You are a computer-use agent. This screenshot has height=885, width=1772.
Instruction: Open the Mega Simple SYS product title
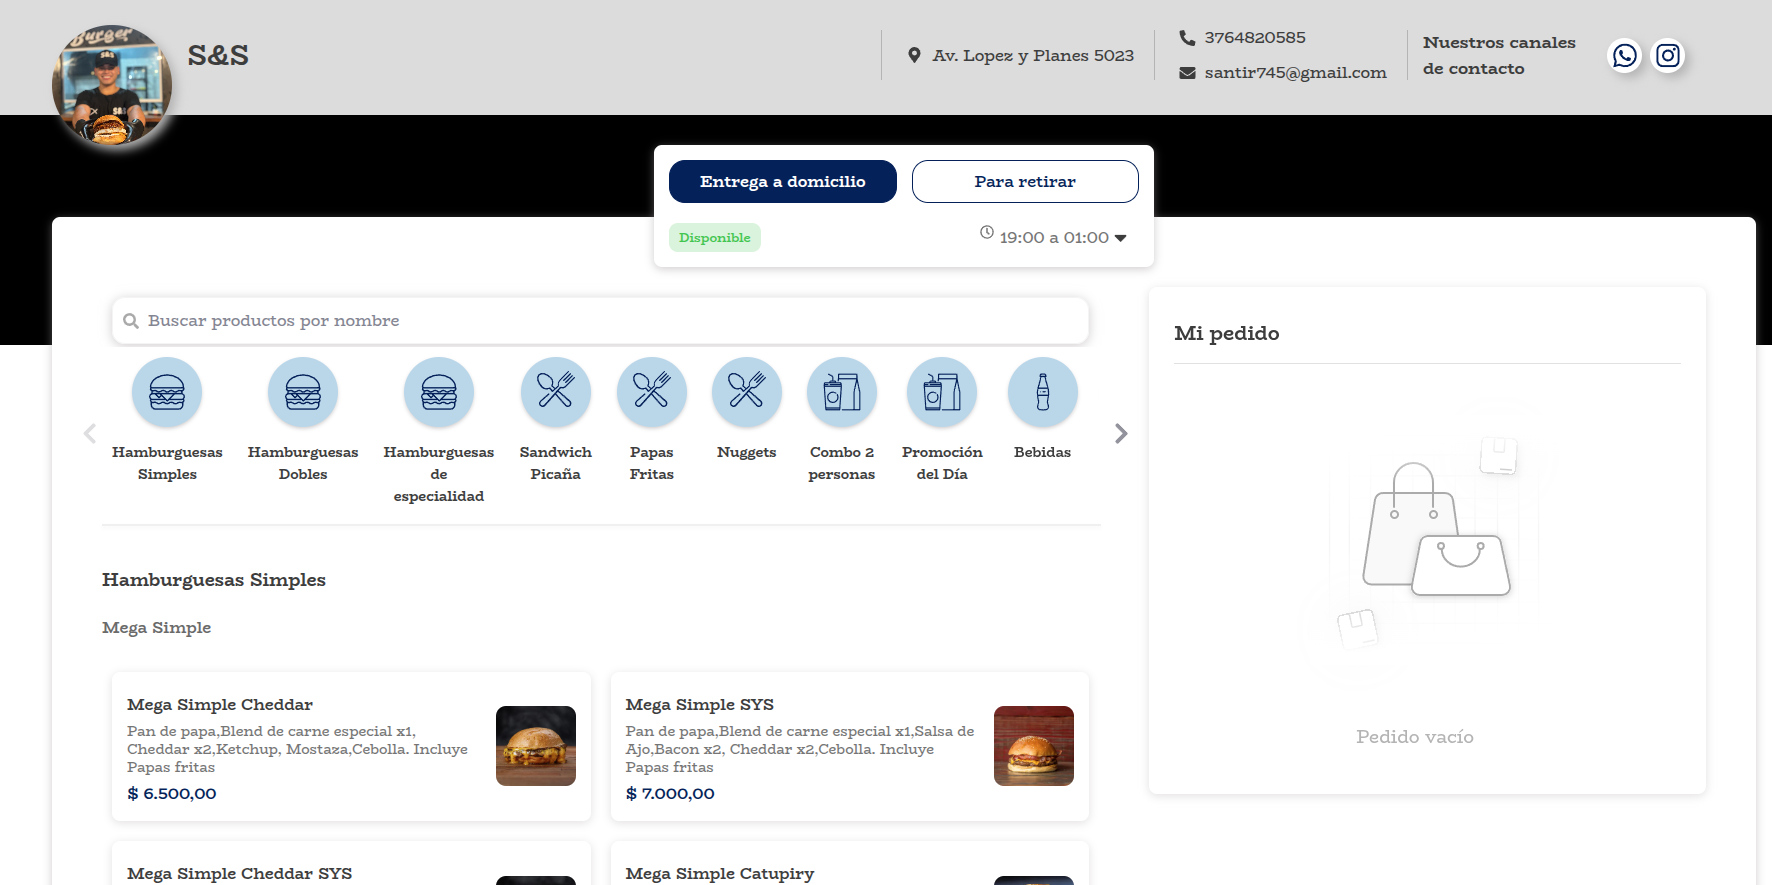[700, 705]
